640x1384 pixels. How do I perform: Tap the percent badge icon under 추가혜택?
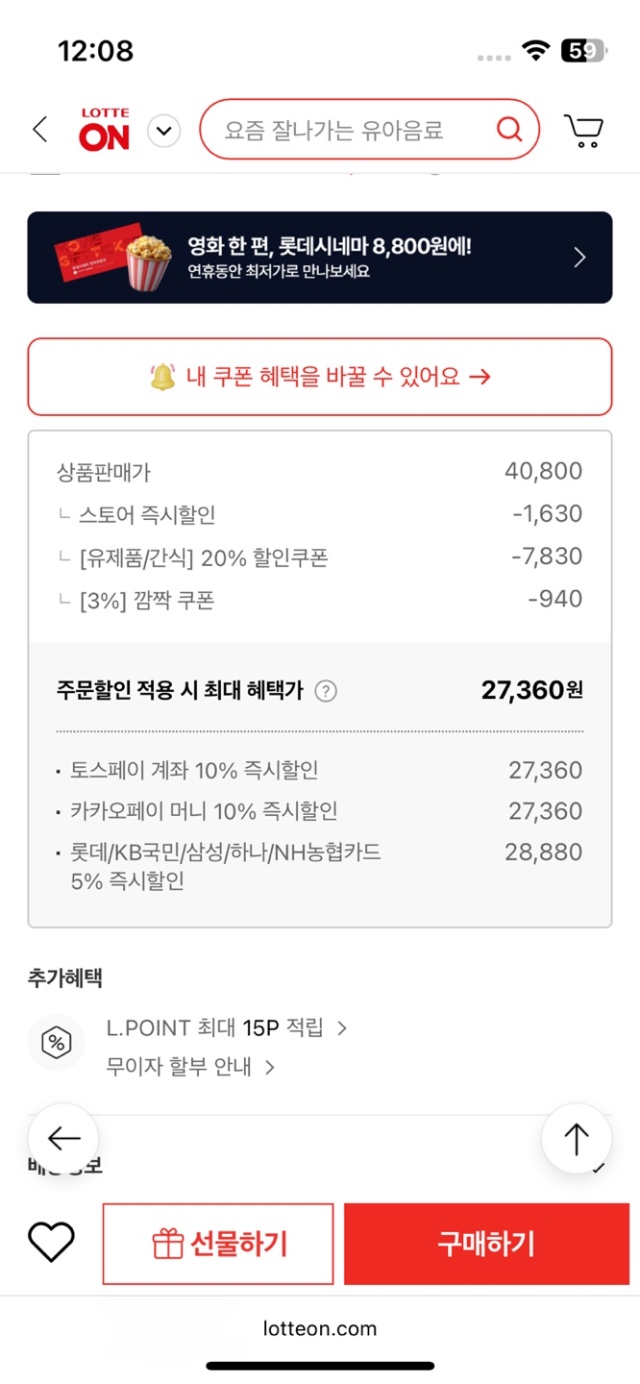[56, 1043]
